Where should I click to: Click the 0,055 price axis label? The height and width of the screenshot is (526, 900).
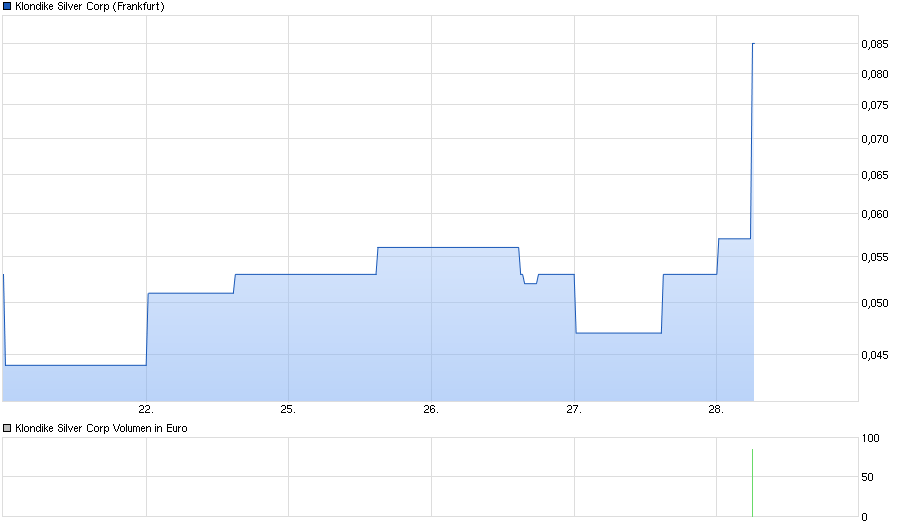[x=876, y=257]
